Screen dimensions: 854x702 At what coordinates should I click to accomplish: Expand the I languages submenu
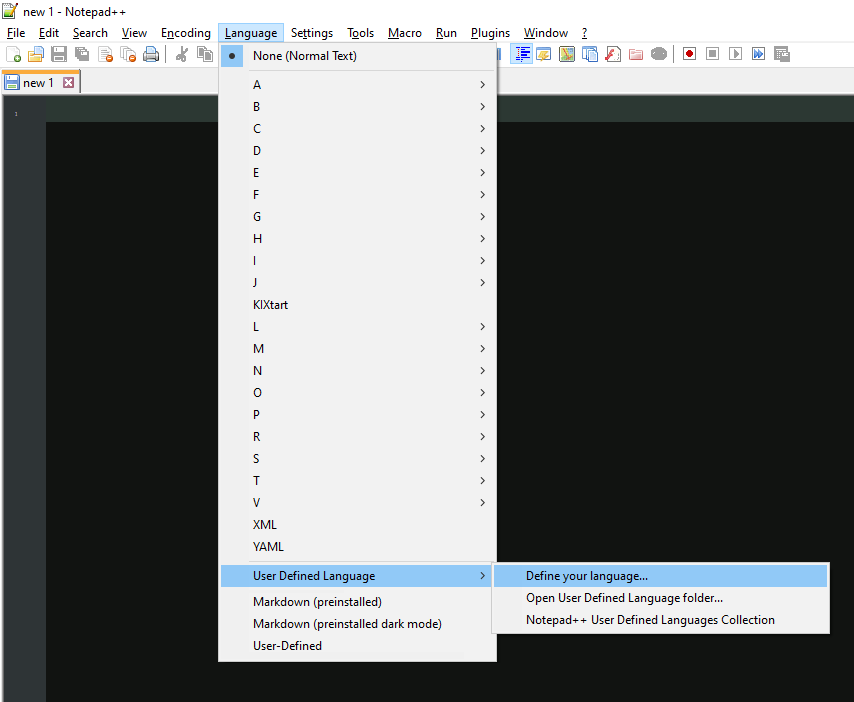point(357,260)
